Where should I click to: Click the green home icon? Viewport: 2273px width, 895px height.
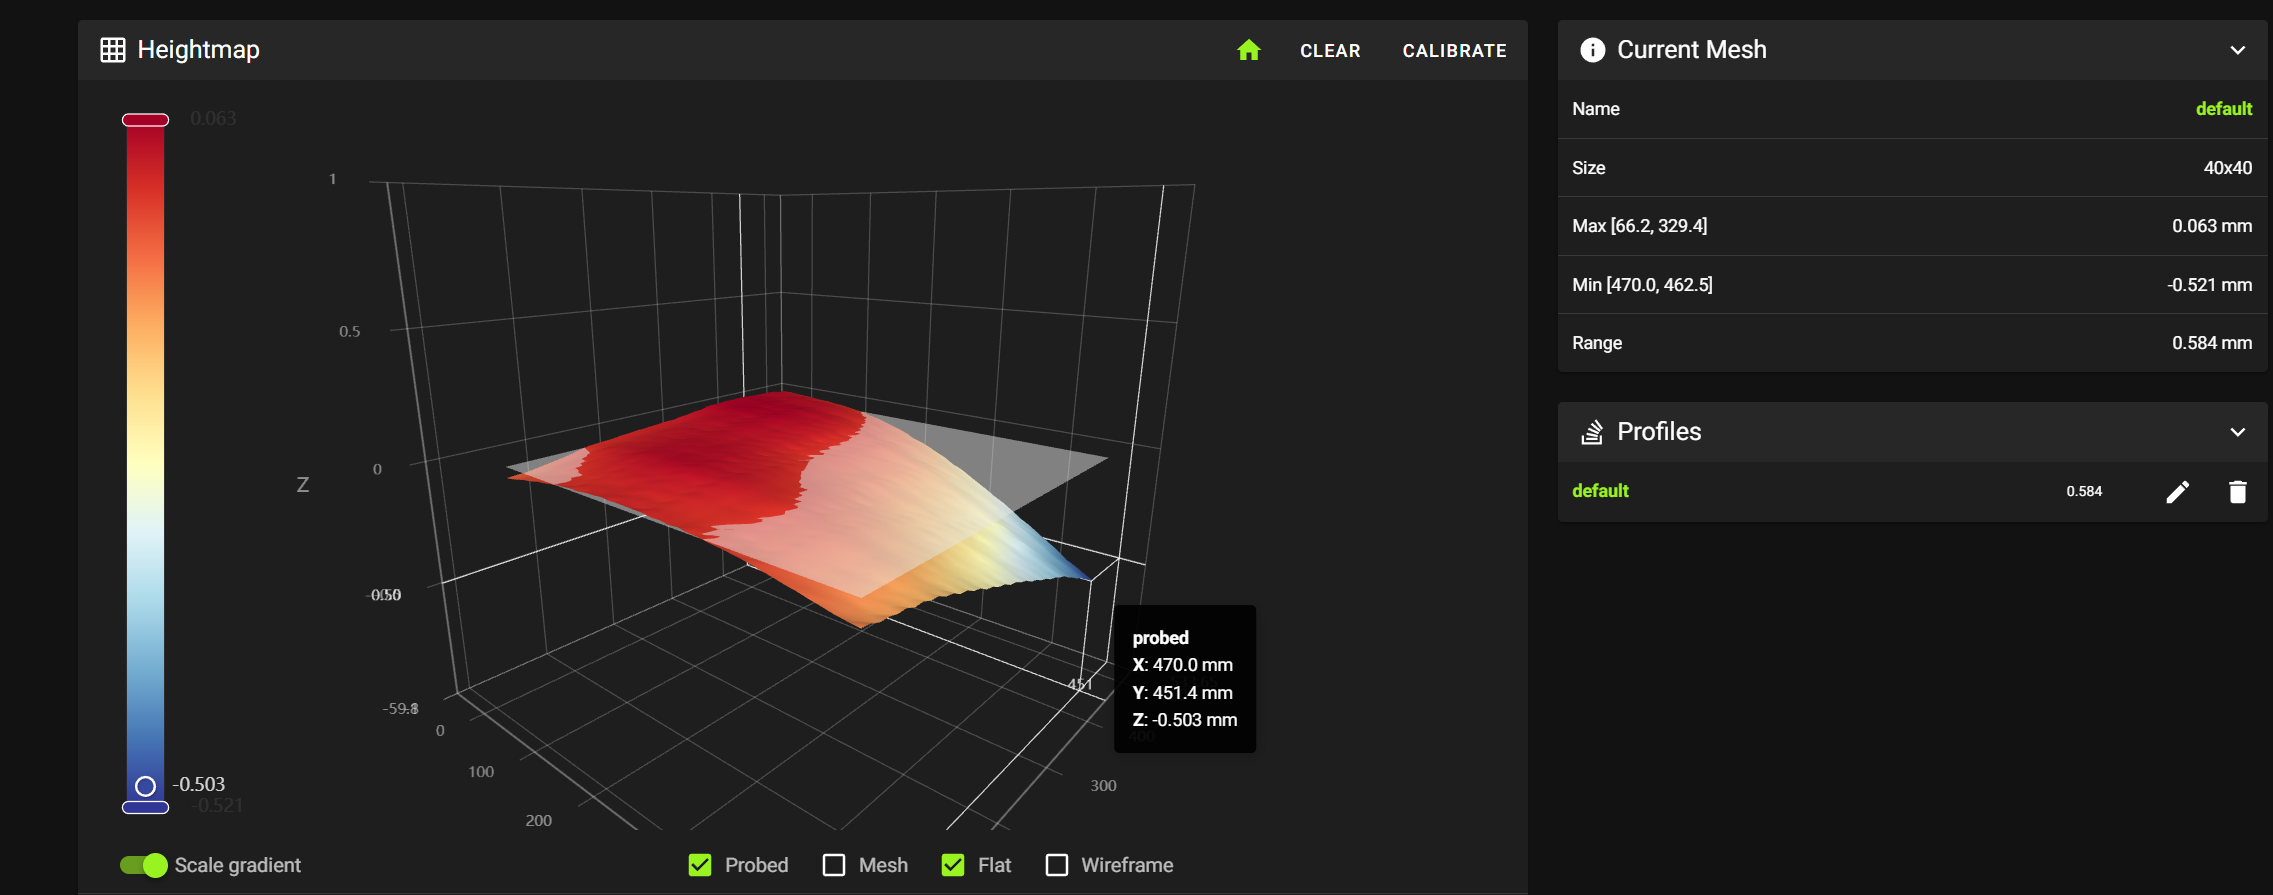click(1248, 50)
